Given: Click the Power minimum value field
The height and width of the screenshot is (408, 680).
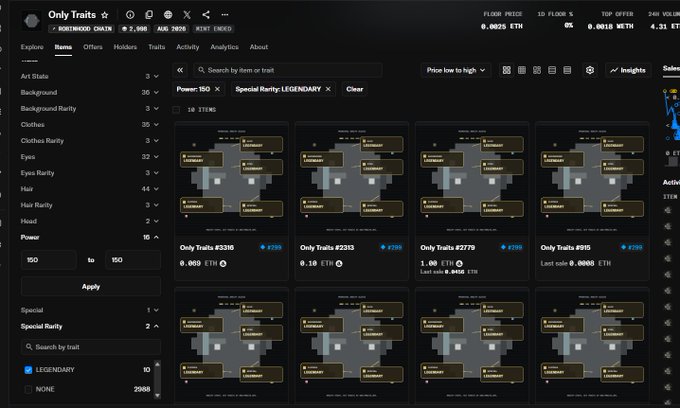Looking at the screenshot, I should [x=49, y=260].
